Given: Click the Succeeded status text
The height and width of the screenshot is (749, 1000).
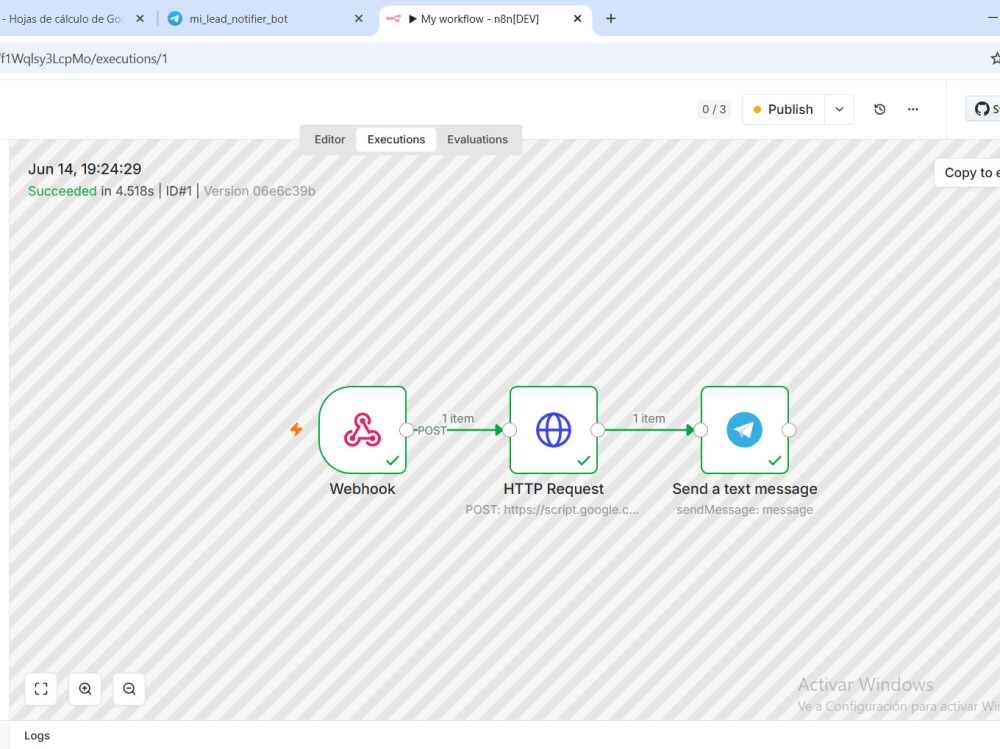Looking at the screenshot, I should (x=62, y=191).
